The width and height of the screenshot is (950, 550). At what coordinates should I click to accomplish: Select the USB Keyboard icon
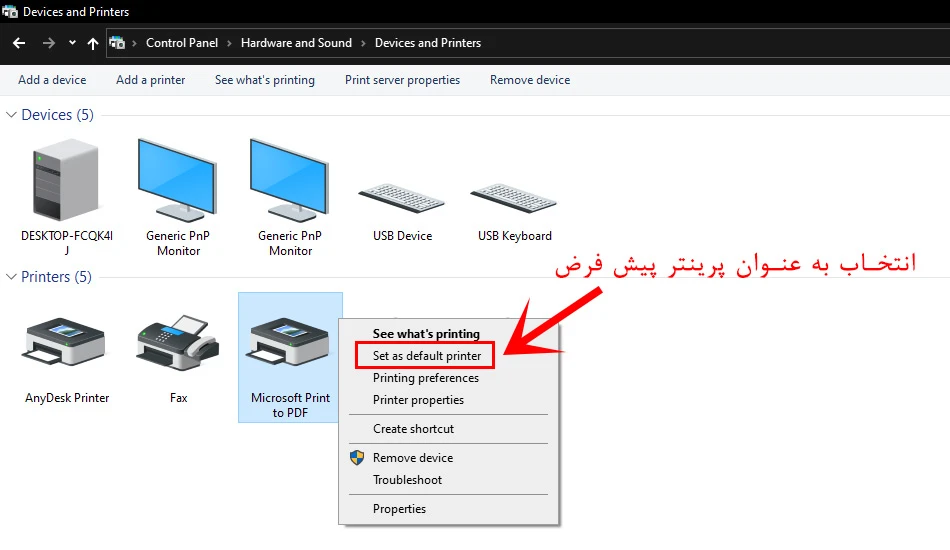(514, 199)
